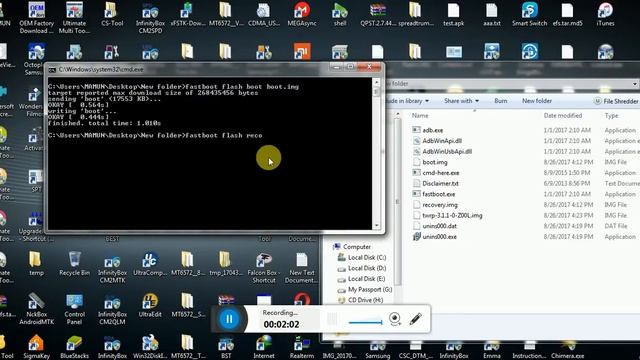Launch InfinityBox CM2SPD shortcut
The image size is (640, 360).
coord(150,18)
